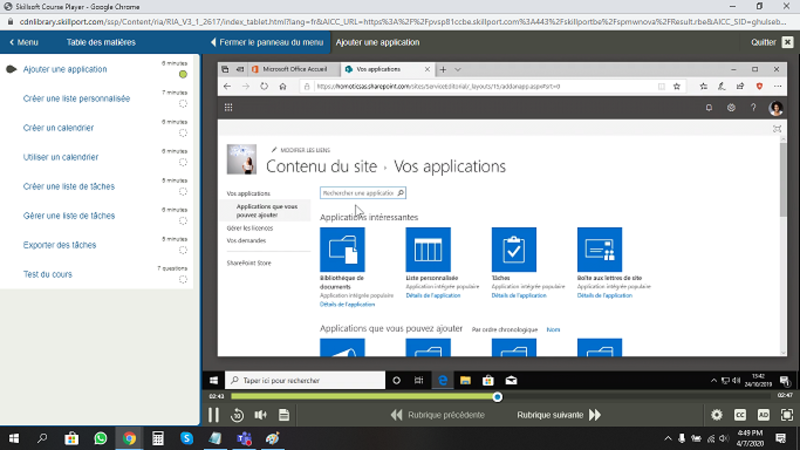Click SharePoint notifications bell icon
Viewport: 800px width, 450px height.
(x=709, y=108)
